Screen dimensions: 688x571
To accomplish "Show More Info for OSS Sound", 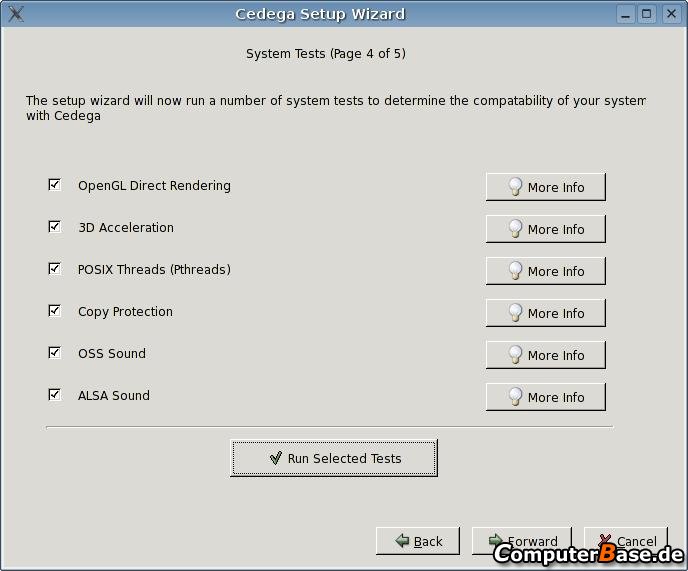I will (x=545, y=355).
